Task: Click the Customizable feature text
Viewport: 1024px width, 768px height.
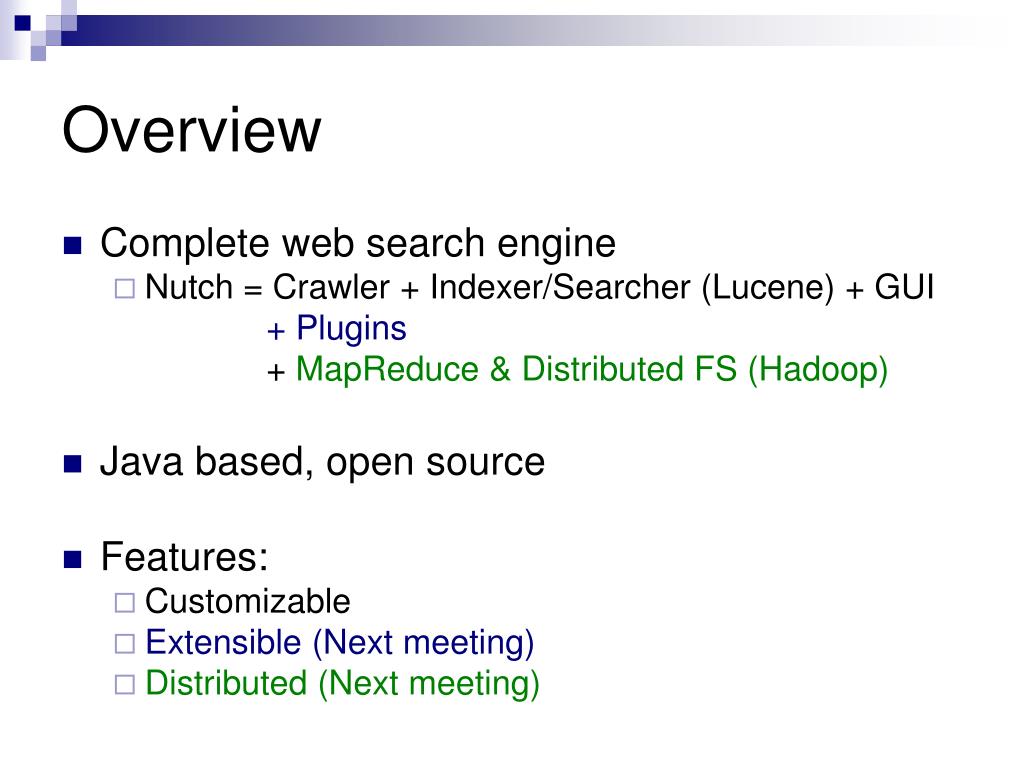Action: [x=248, y=601]
